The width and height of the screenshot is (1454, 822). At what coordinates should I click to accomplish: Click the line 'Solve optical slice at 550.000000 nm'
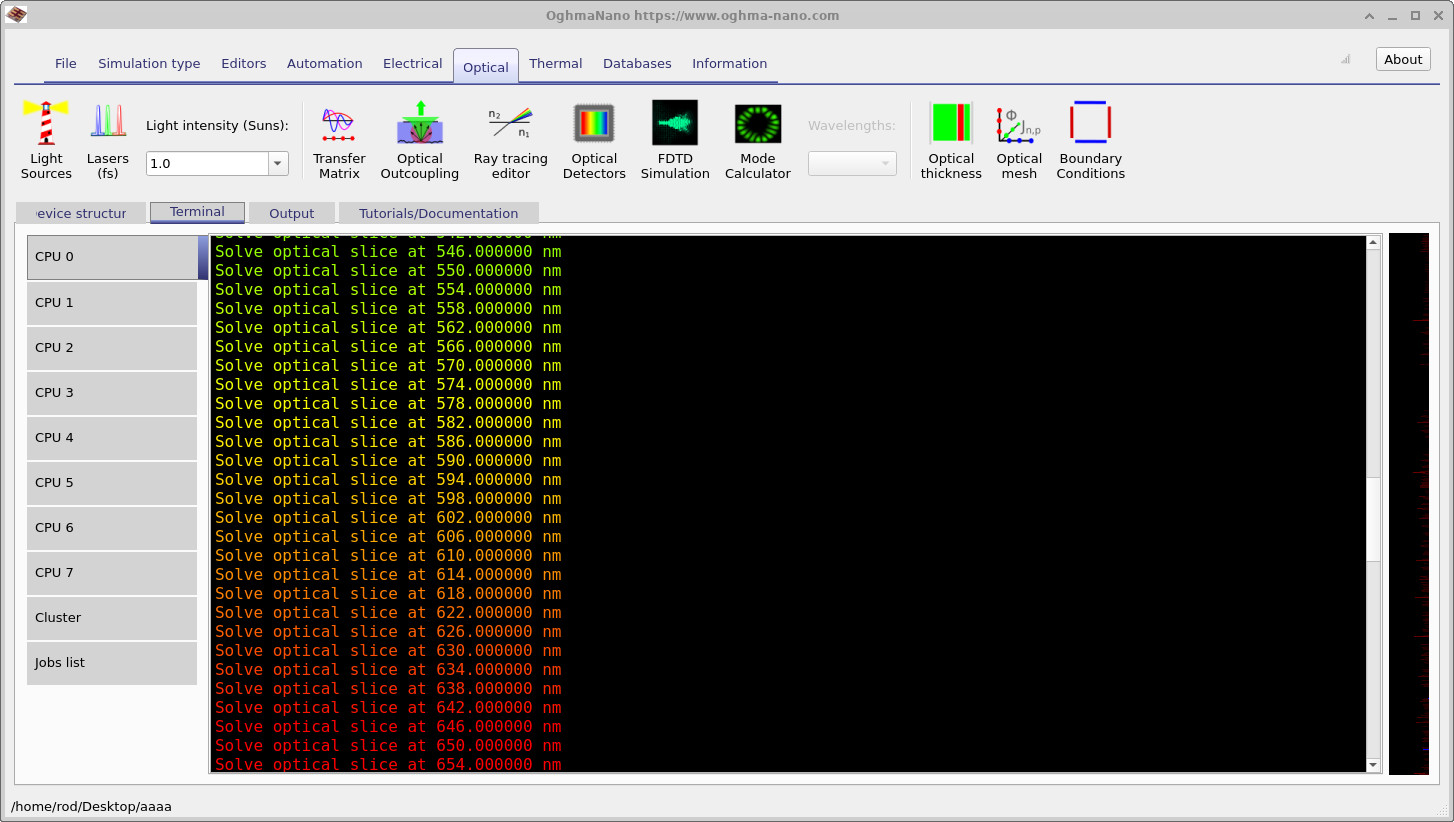[388, 271]
